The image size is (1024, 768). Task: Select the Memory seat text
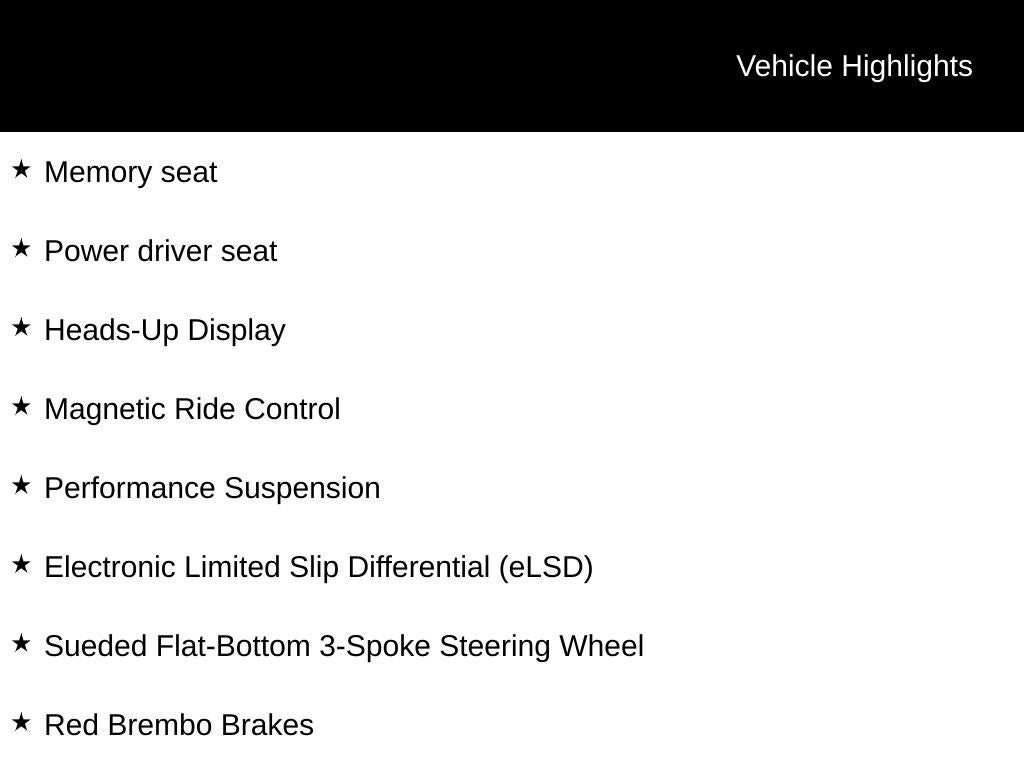click(x=131, y=172)
